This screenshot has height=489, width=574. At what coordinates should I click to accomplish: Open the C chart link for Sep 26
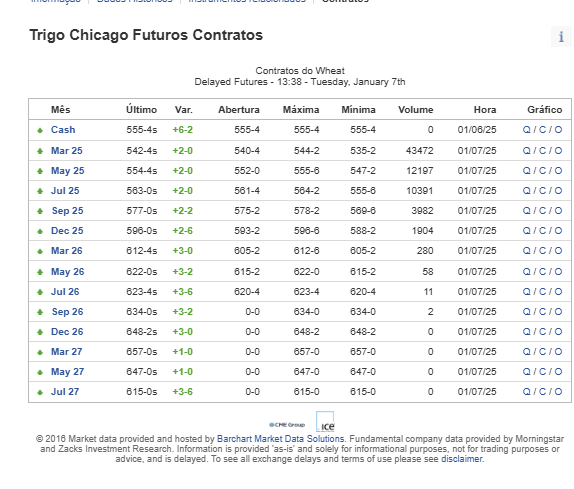tap(542, 311)
